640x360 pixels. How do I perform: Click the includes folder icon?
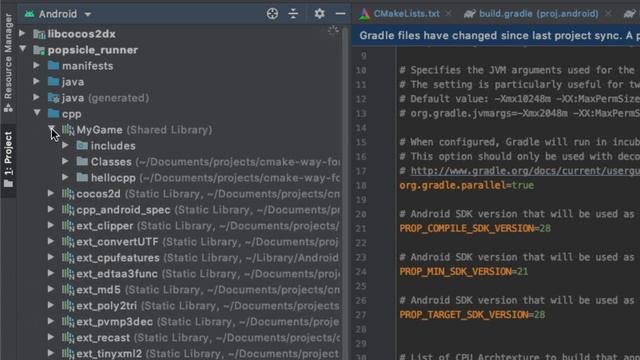[x=82, y=145]
